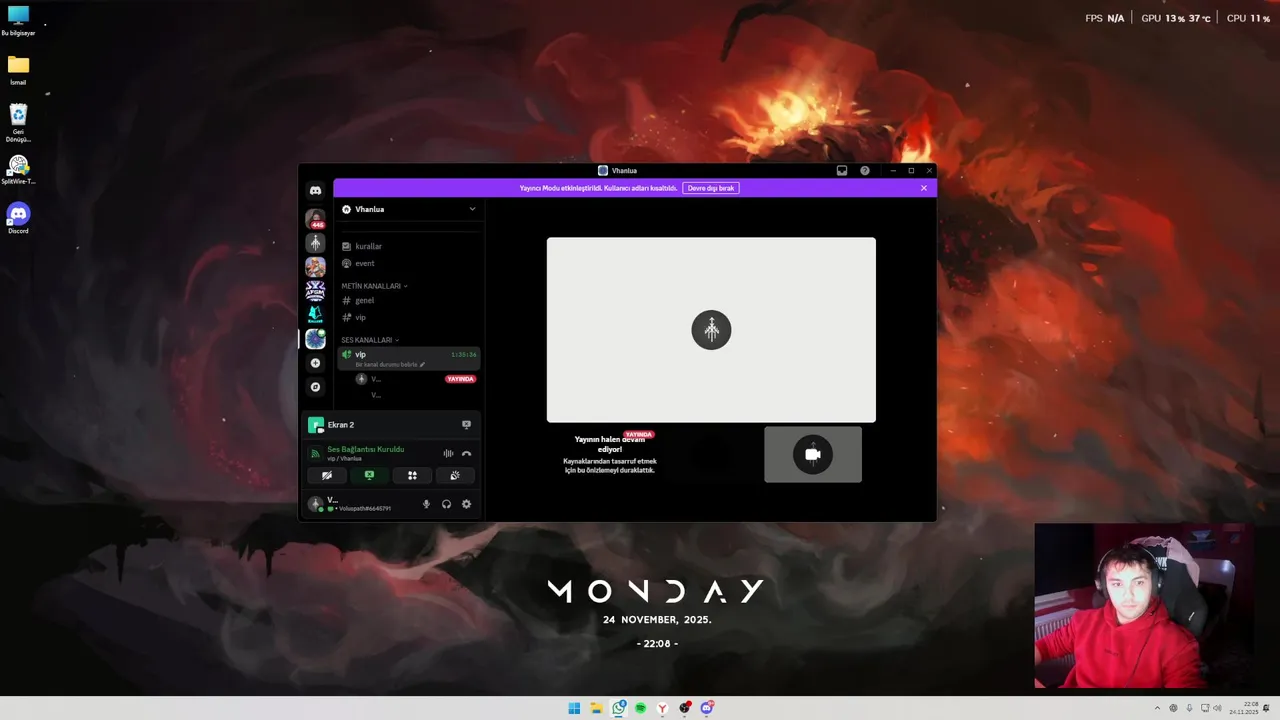Collapse the SES KANALLARI category

pos(370,340)
